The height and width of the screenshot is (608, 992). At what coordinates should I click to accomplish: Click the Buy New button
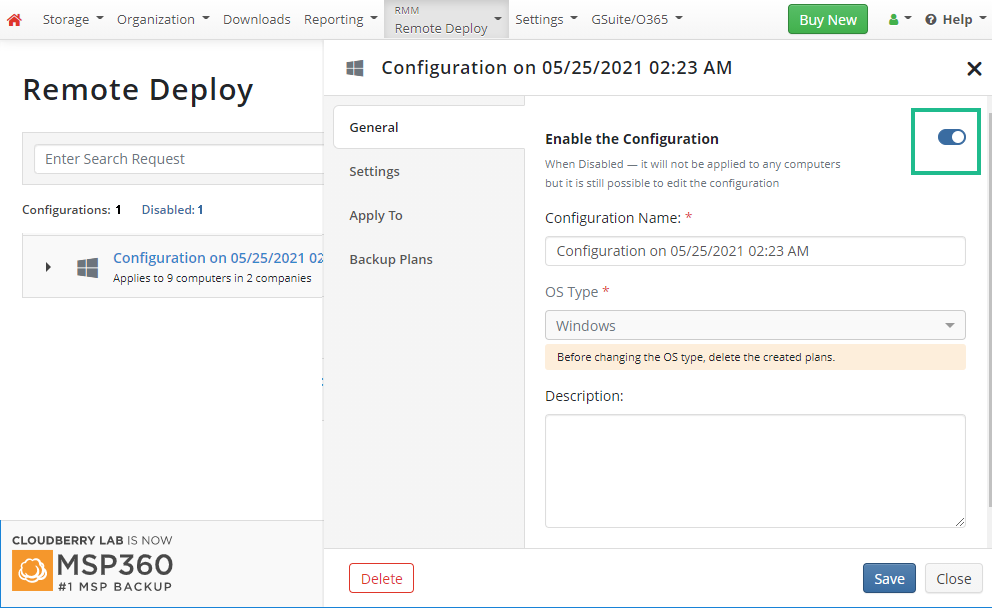828,20
